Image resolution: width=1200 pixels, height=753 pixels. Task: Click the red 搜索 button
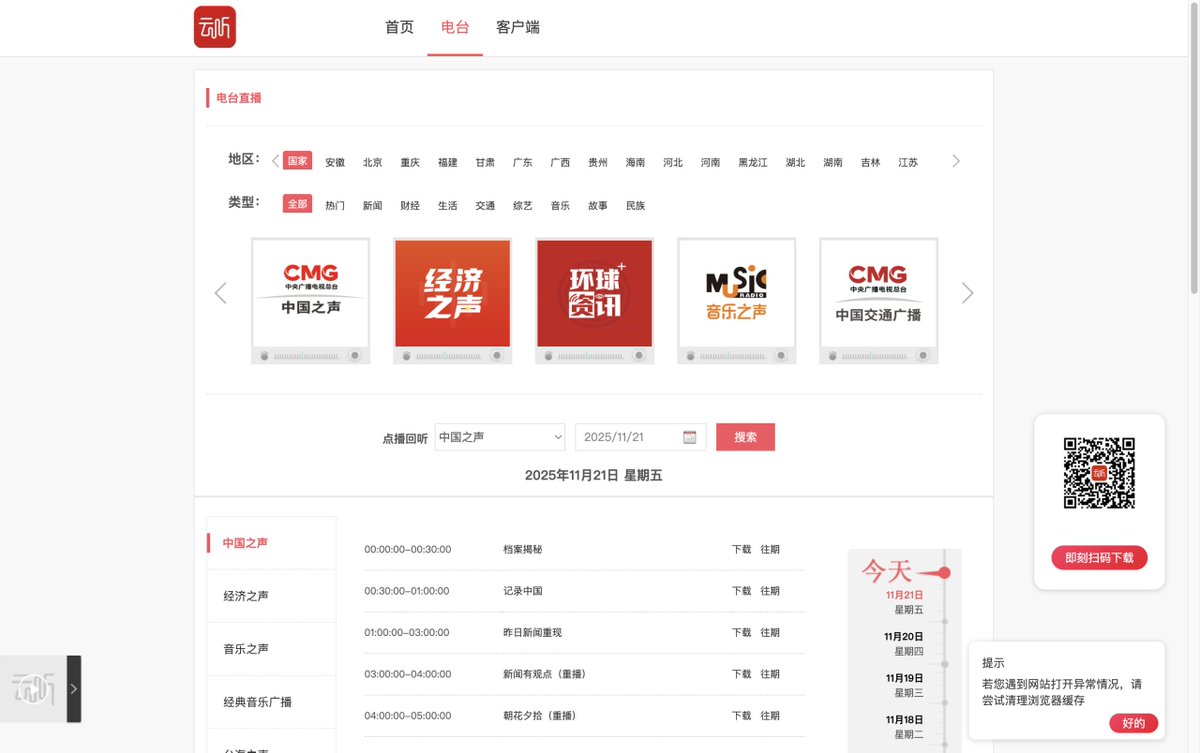(x=745, y=437)
